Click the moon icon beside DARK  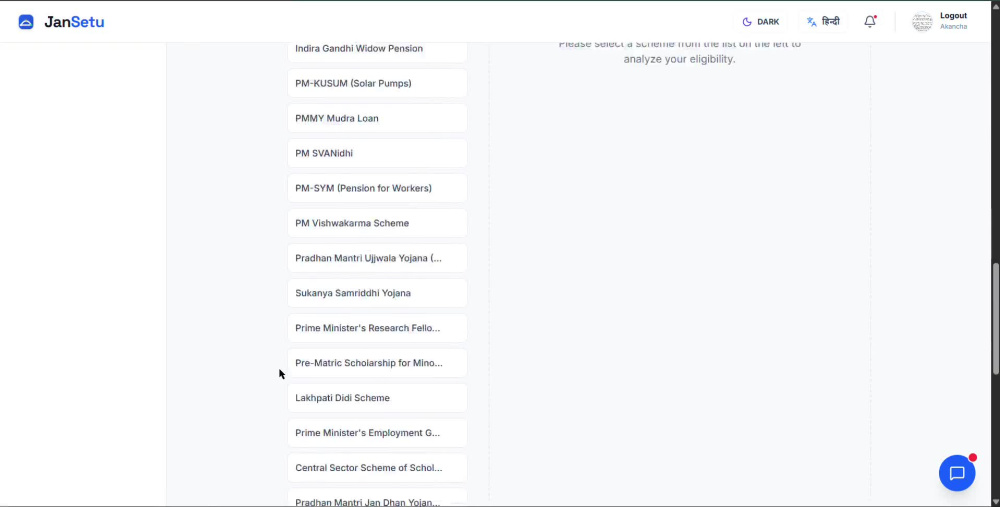click(x=747, y=22)
